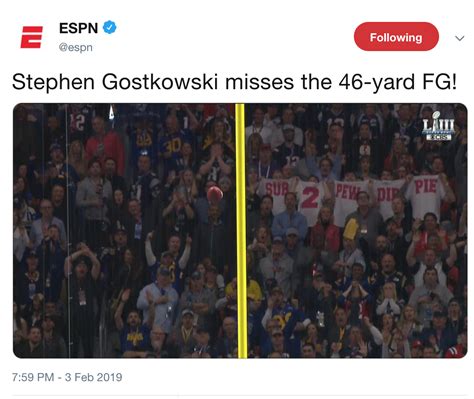Toggle the red Following button
Viewport: 474px width, 399px height.
pyautogui.click(x=396, y=37)
